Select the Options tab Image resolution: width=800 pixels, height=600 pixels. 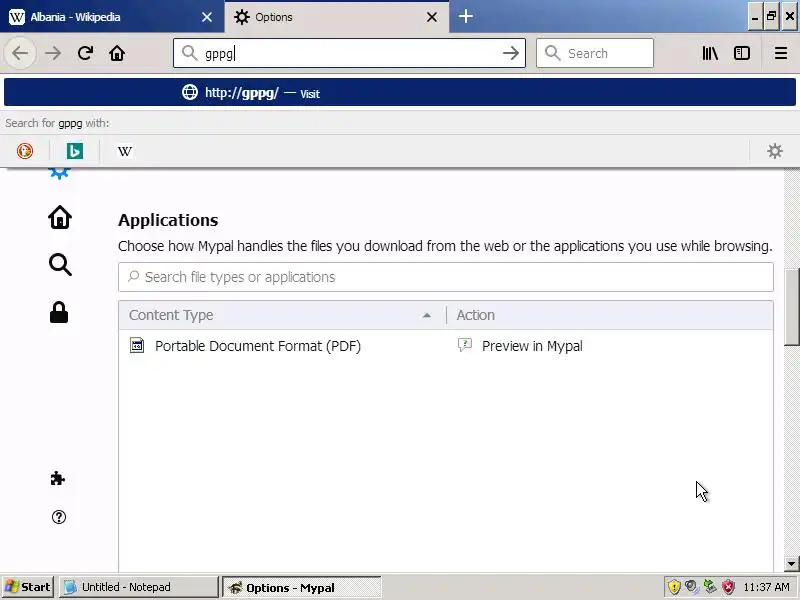coord(327,17)
